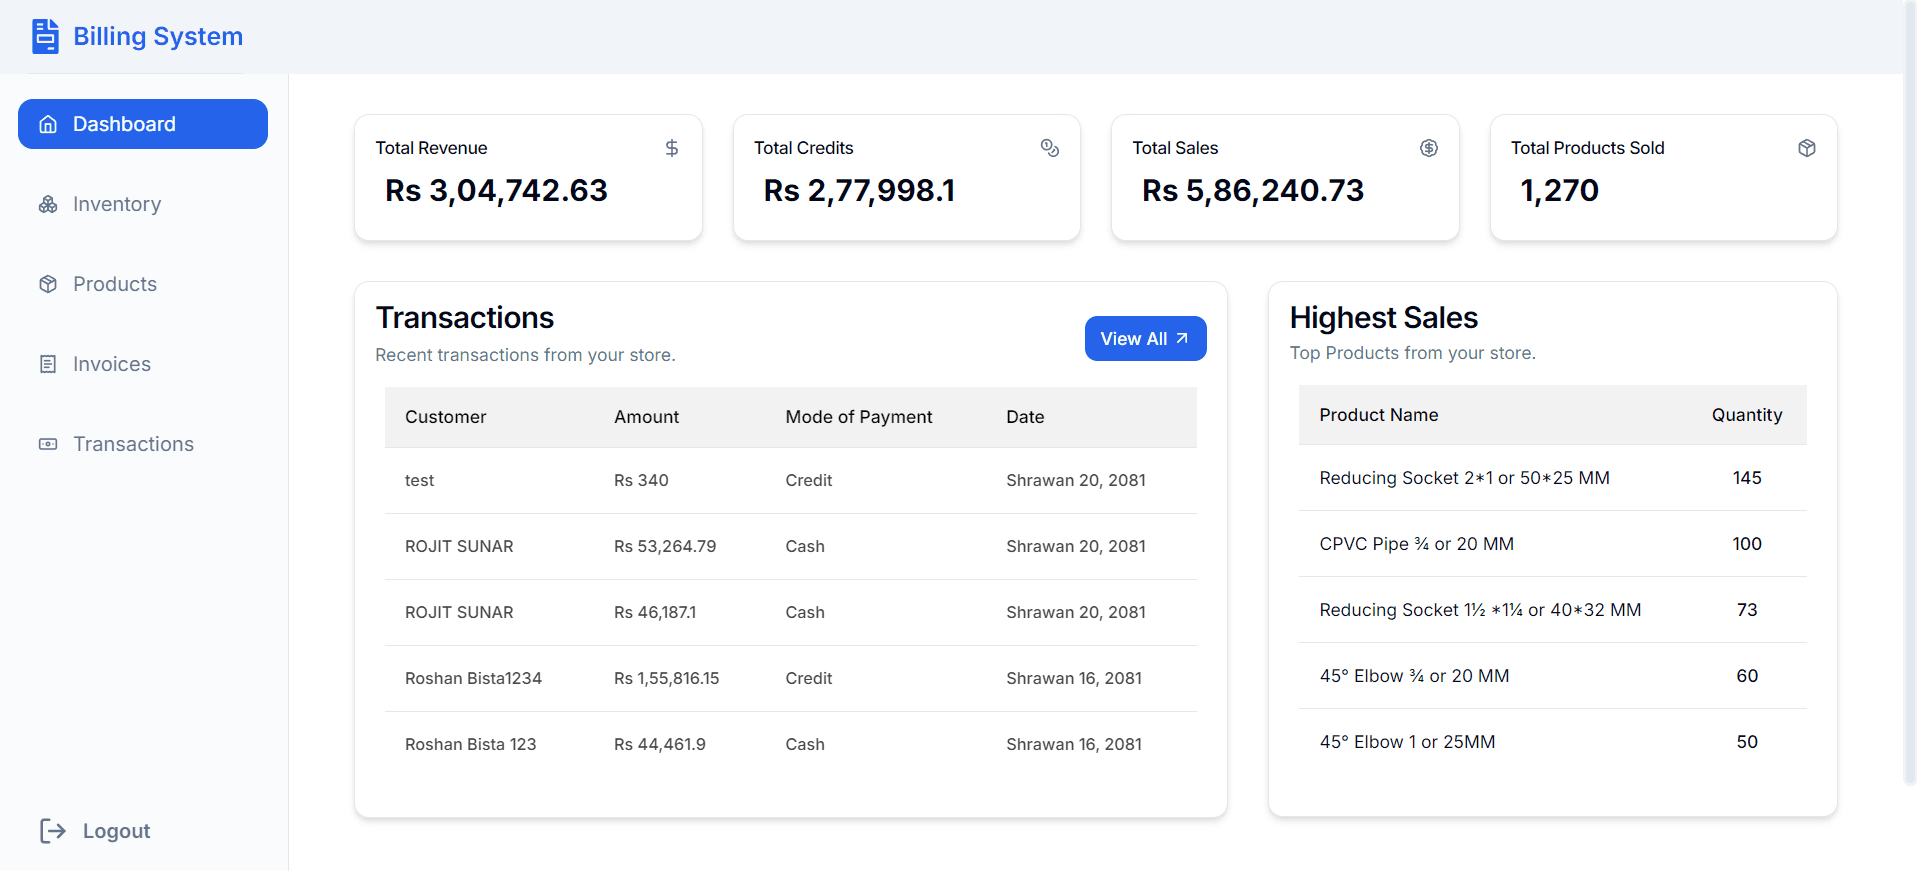Open the Inventory menu item
1917x871 pixels.
pos(117,205)
